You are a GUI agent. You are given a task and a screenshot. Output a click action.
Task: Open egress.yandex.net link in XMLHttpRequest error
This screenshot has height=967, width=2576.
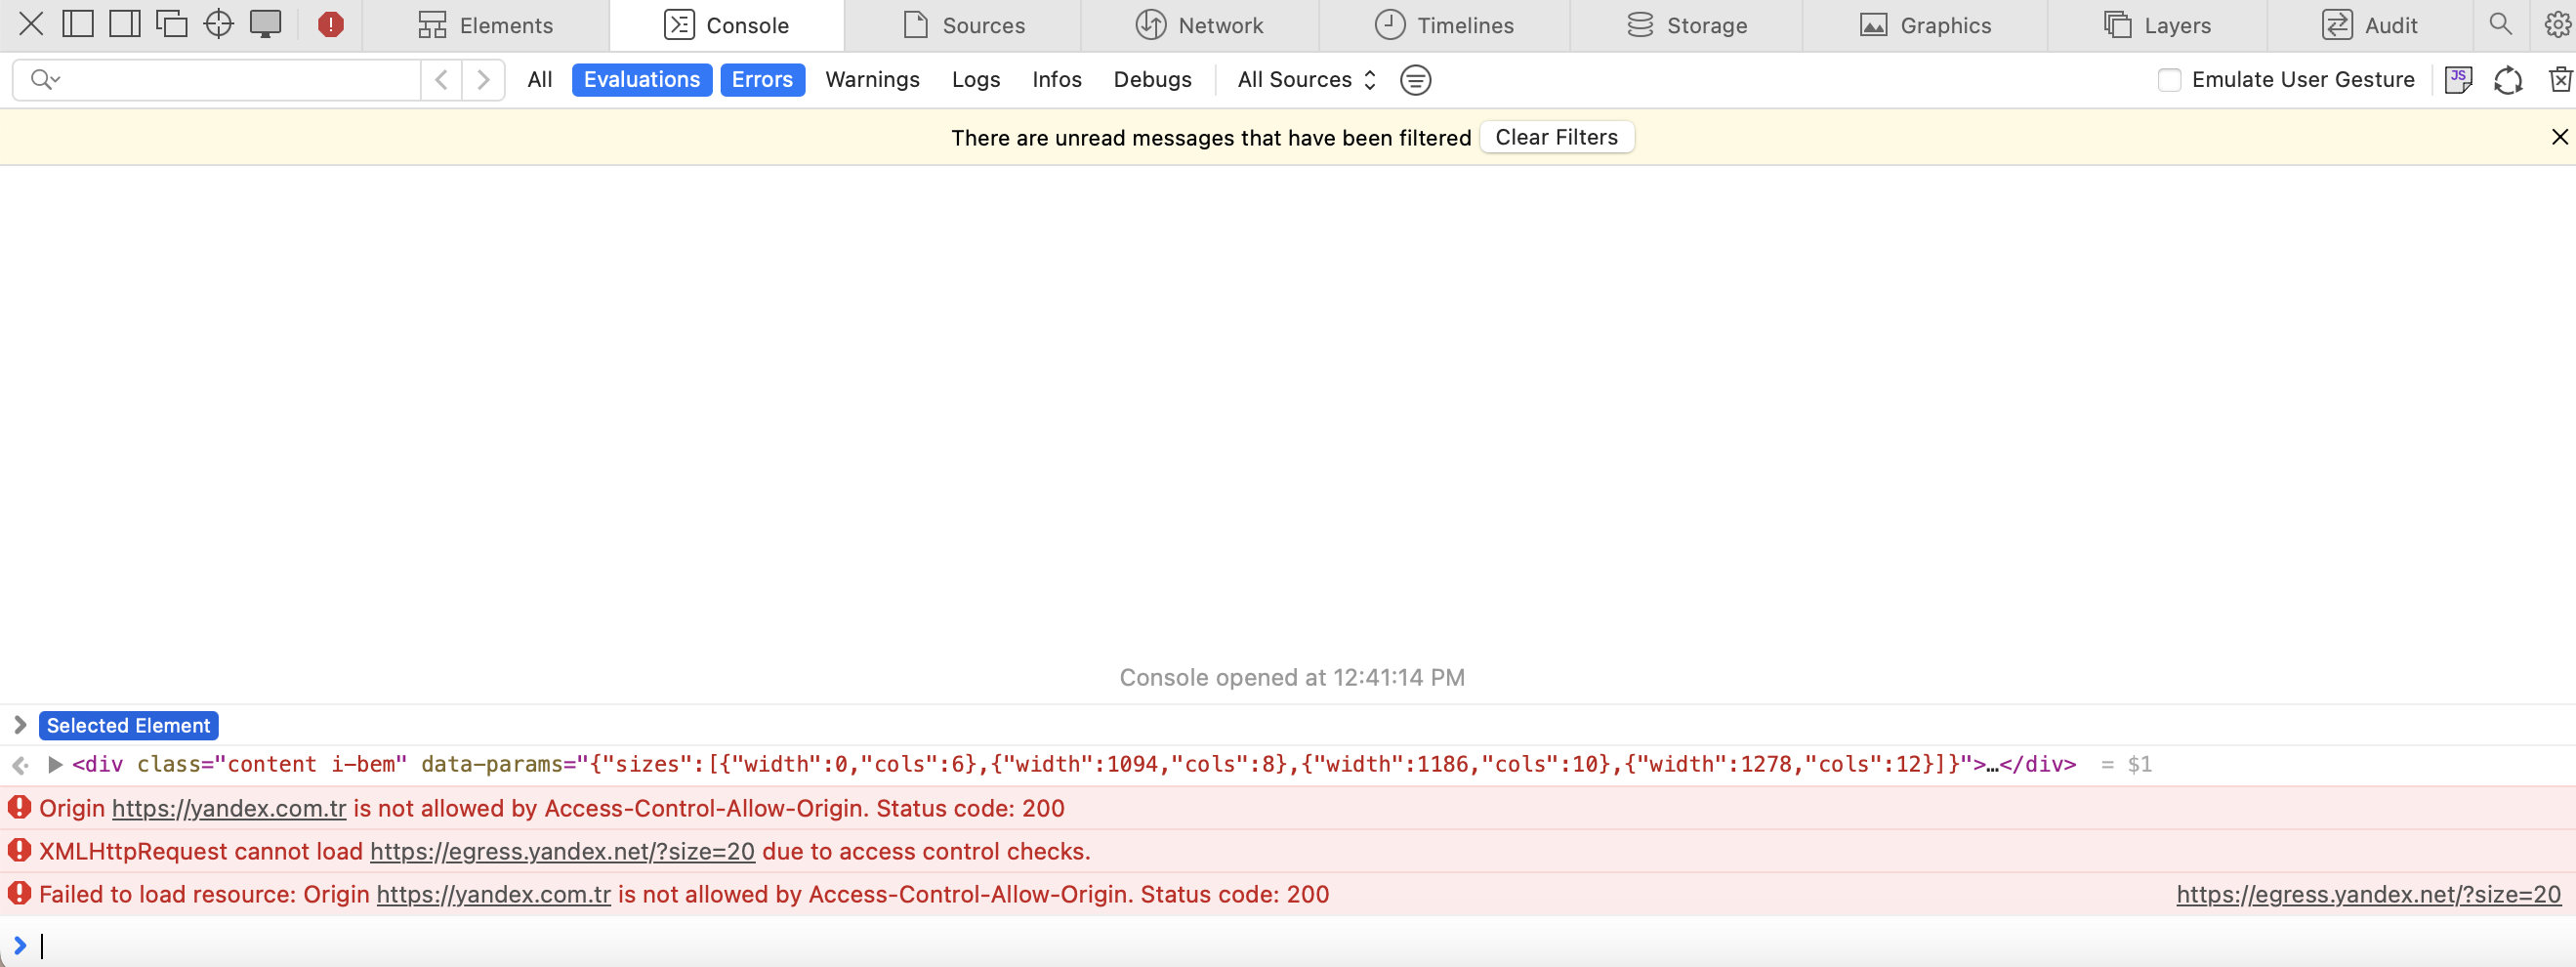562,851
